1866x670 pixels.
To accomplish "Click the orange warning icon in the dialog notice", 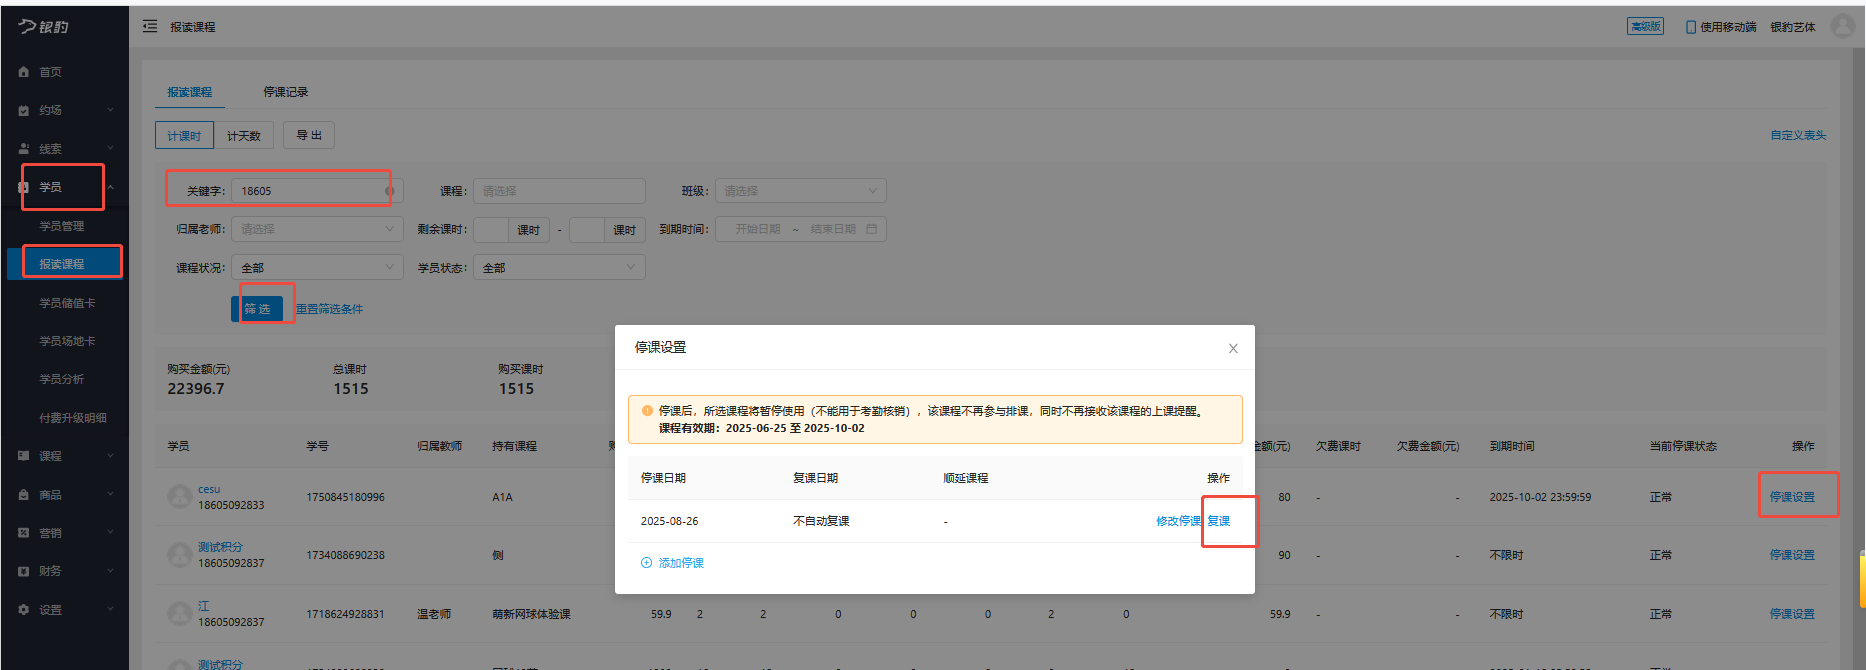I will (647, 410).
